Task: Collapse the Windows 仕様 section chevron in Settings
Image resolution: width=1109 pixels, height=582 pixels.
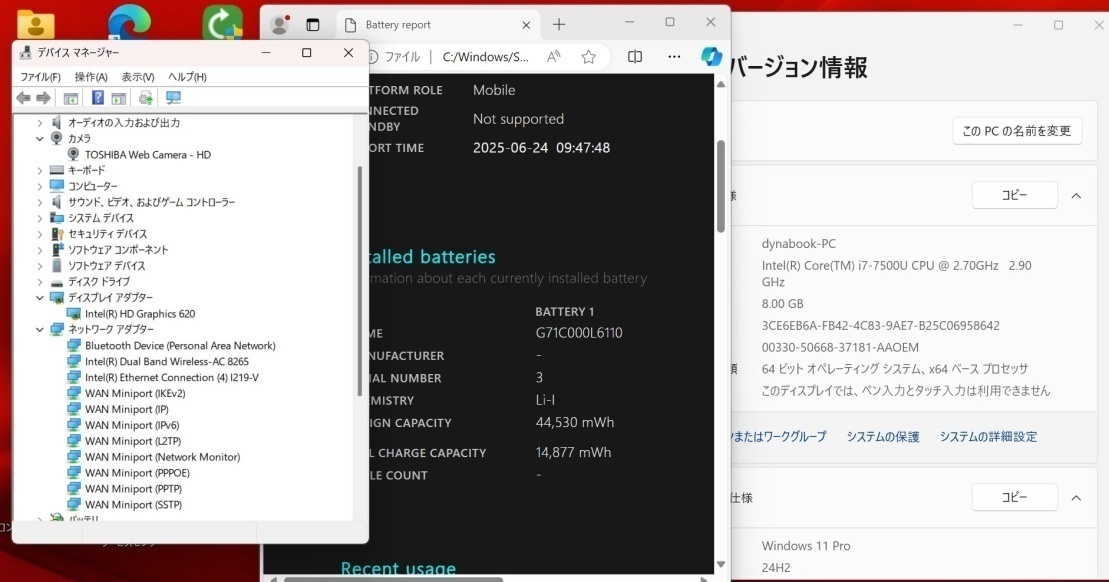Action: [x=1076, y=498]
